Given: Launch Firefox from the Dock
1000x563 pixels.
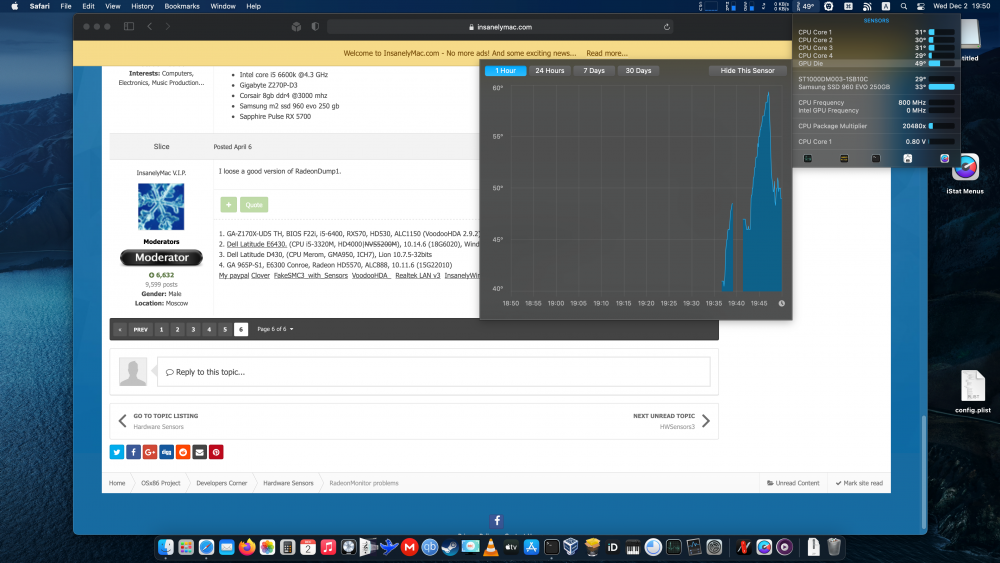Looking at the screenshot, I should coord(247,547).
